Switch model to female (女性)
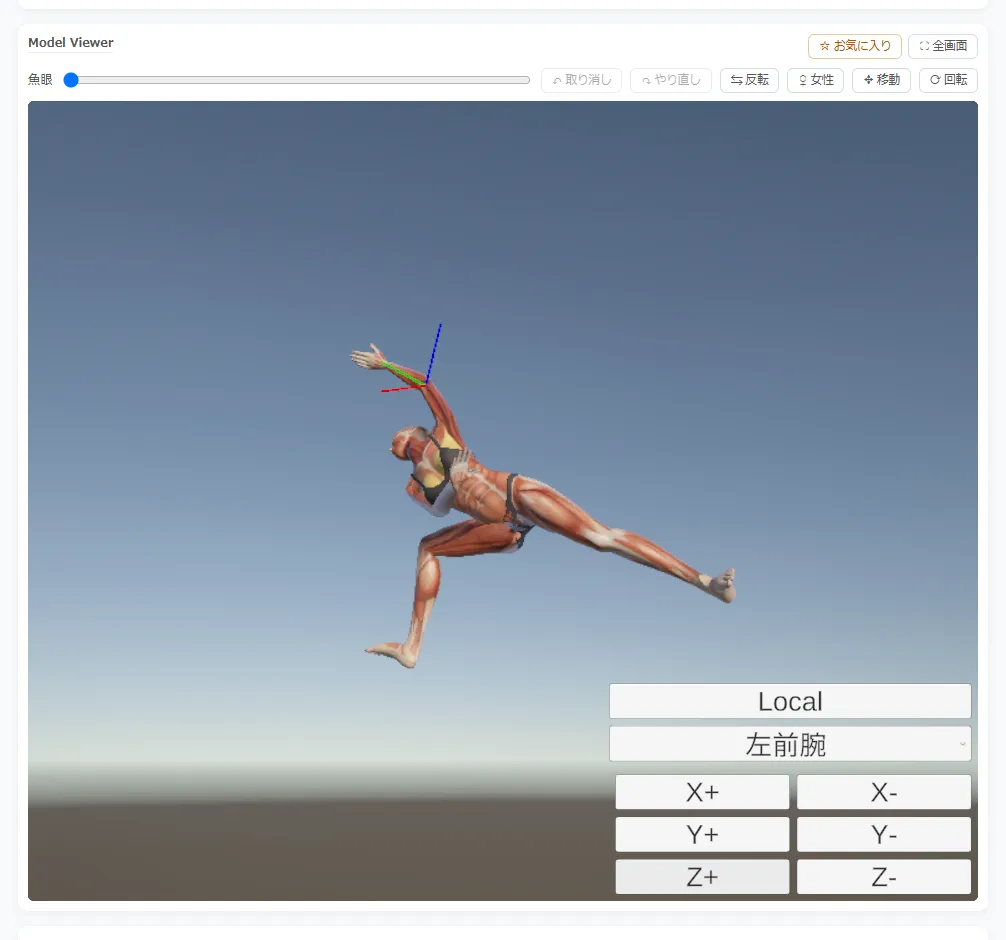This screenshot has width=1006, height=940. point(815,80)
